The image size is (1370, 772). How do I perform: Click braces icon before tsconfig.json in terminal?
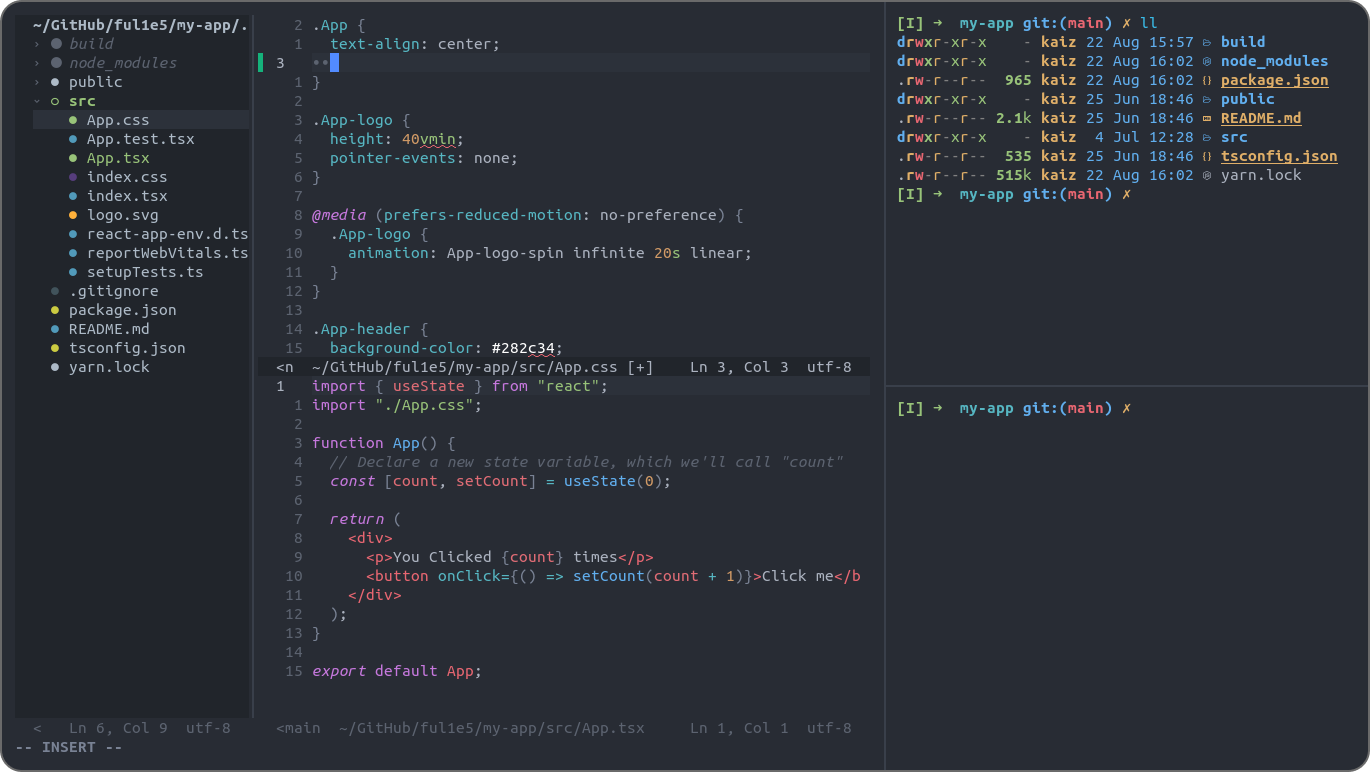[1207, 156]
